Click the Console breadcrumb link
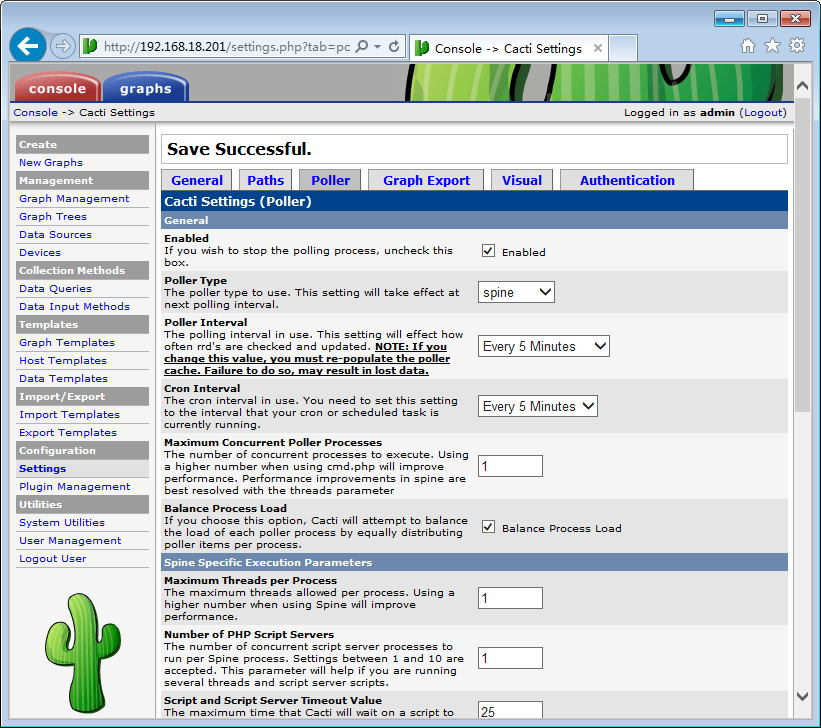This screenshot has width=821, height=728. [x=36, y=112]
